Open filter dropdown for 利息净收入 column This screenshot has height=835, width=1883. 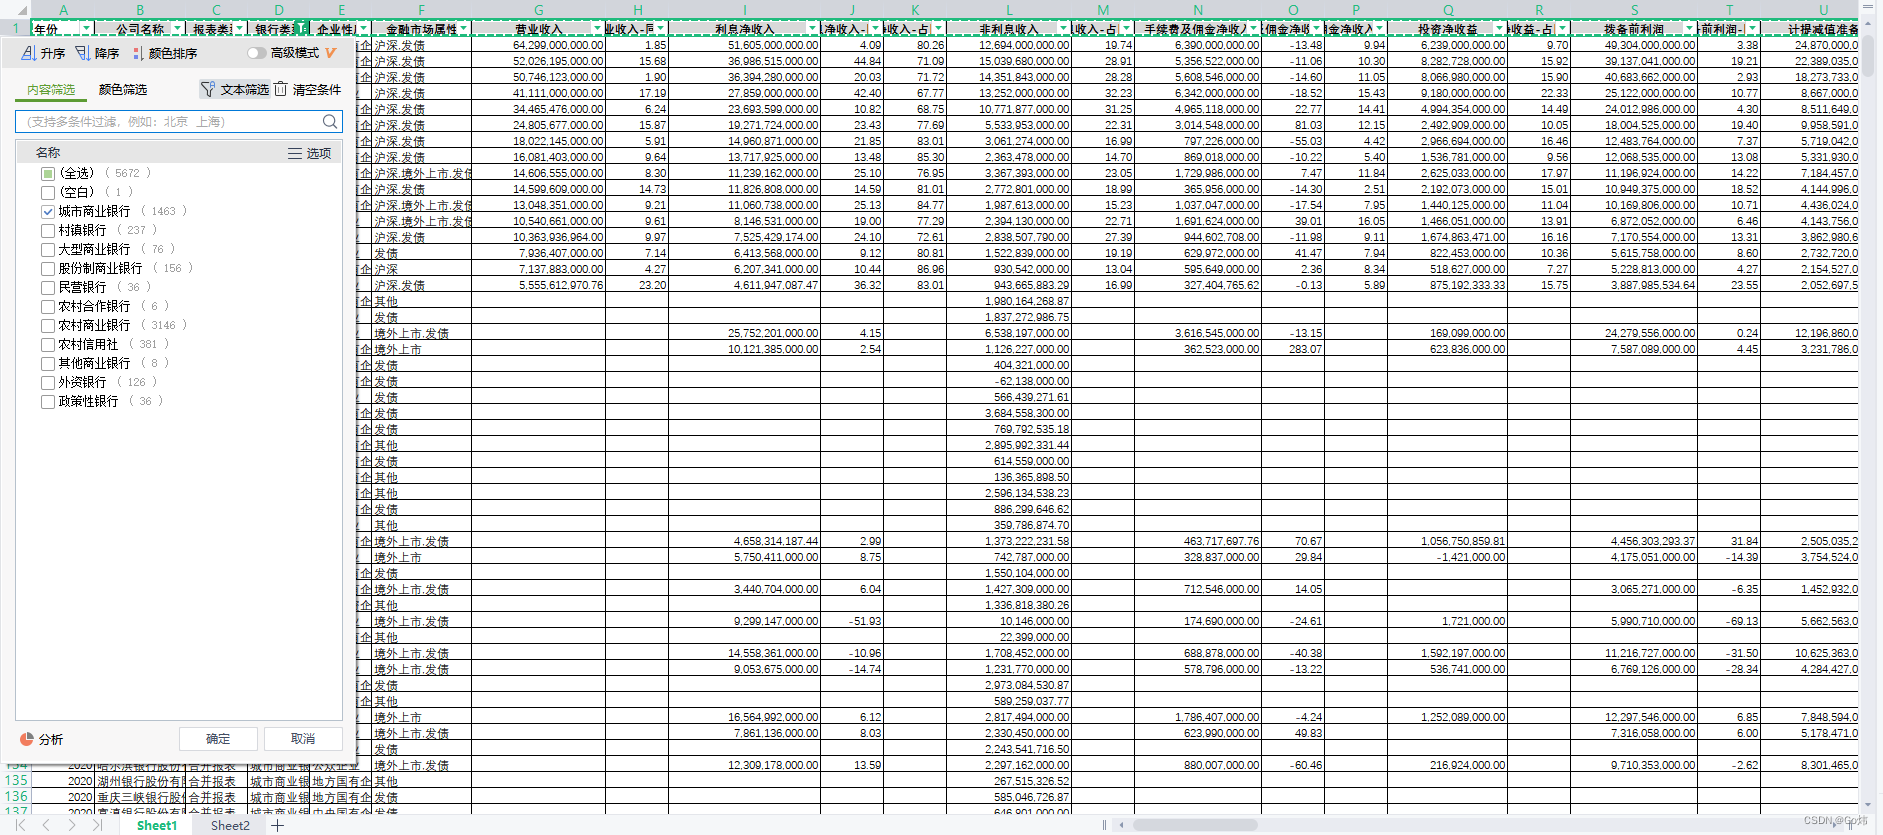[812, 28]
